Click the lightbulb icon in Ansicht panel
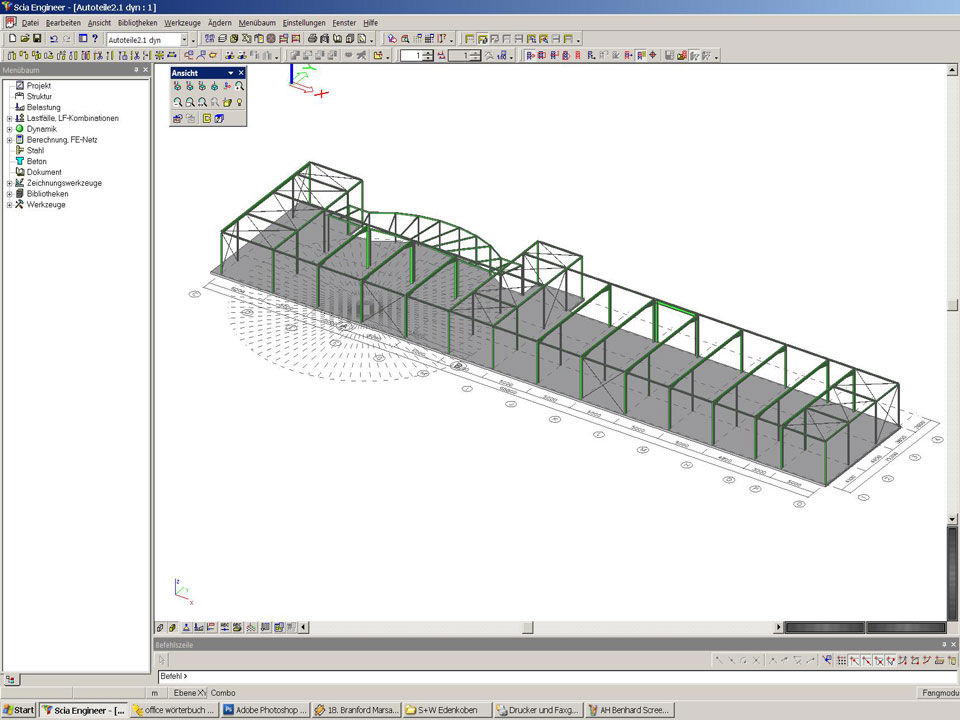The width and height of the screenshot is (960, 720). (240, 102)
